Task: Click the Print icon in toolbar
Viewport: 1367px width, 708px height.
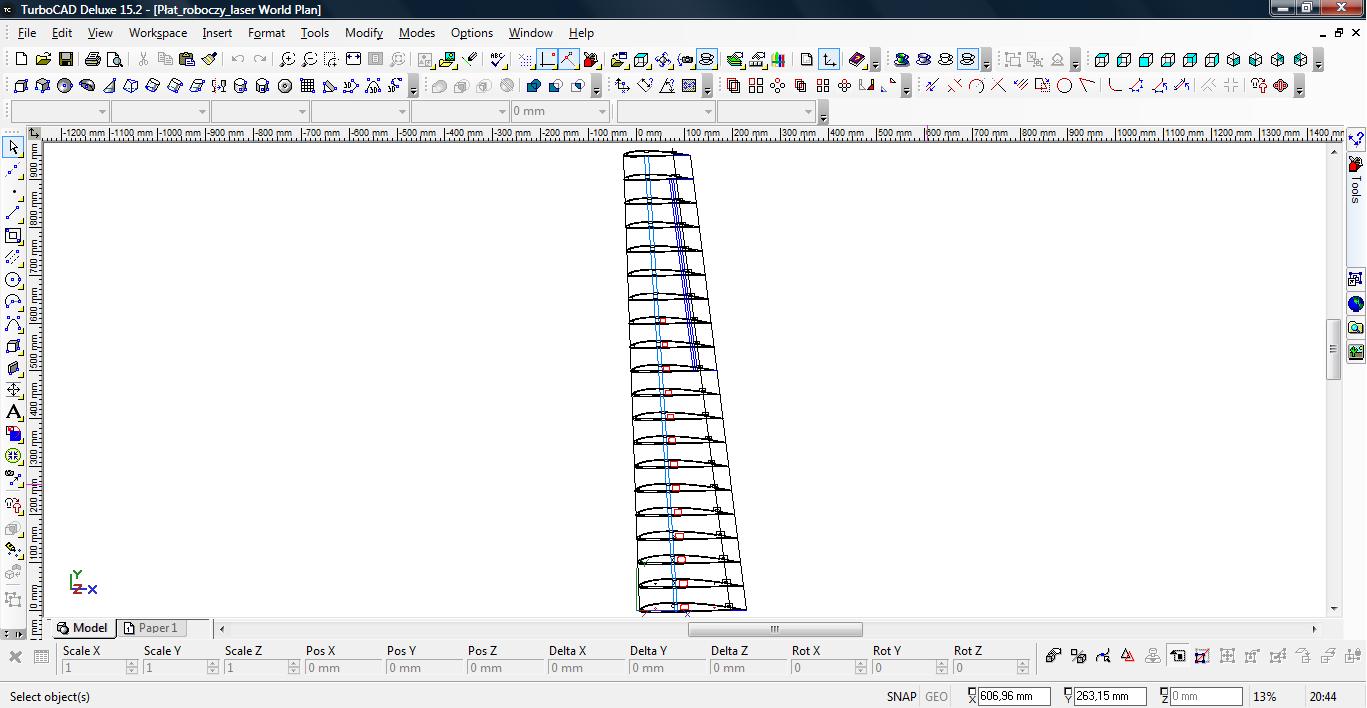Action: coord(93,60)
